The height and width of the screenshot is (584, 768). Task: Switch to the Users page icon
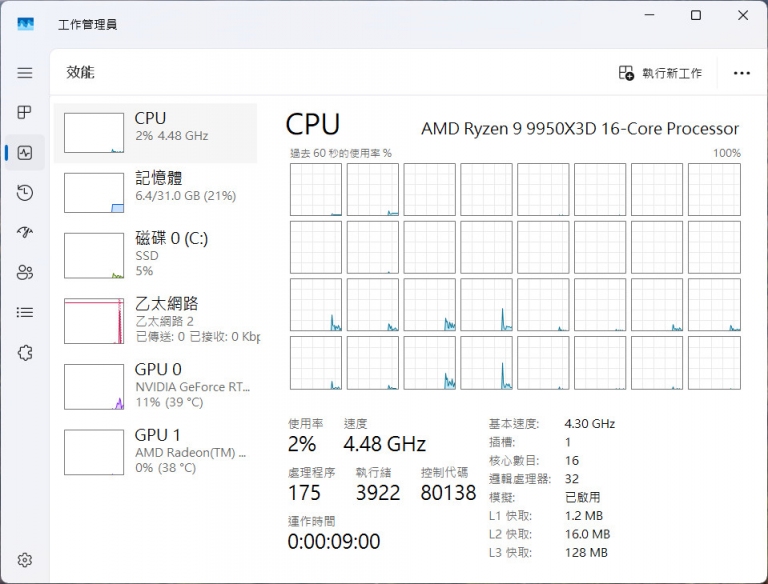click(x=25, y=272)
